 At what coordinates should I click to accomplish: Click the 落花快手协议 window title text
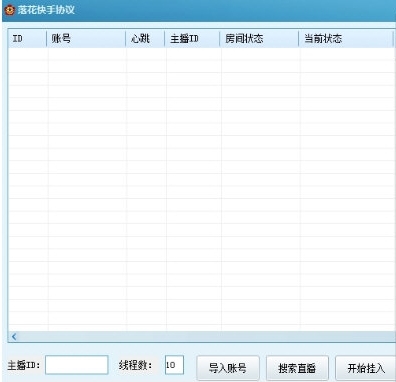46,10
